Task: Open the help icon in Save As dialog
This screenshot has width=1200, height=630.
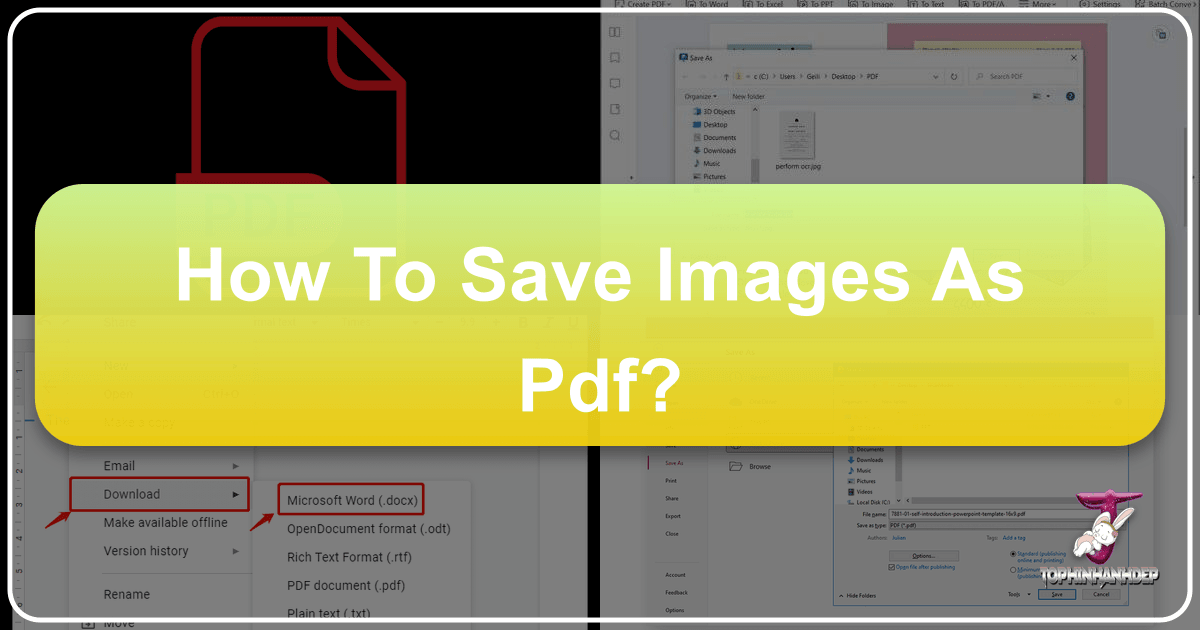Action: coord(1070,96)
